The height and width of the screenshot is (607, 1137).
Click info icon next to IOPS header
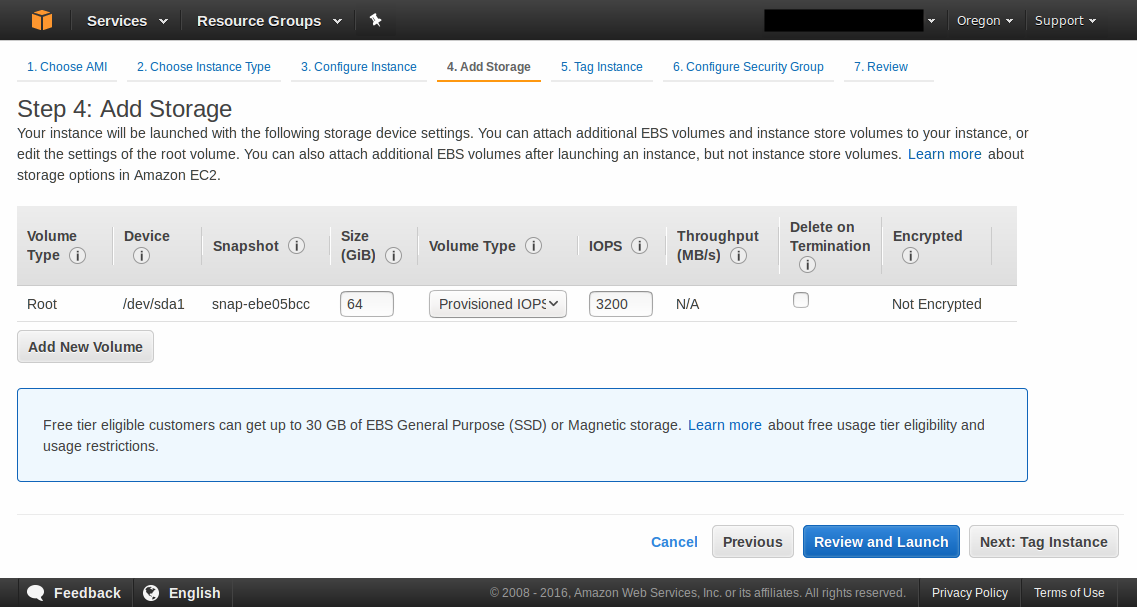pyautogui.click(x=640, y=246)
